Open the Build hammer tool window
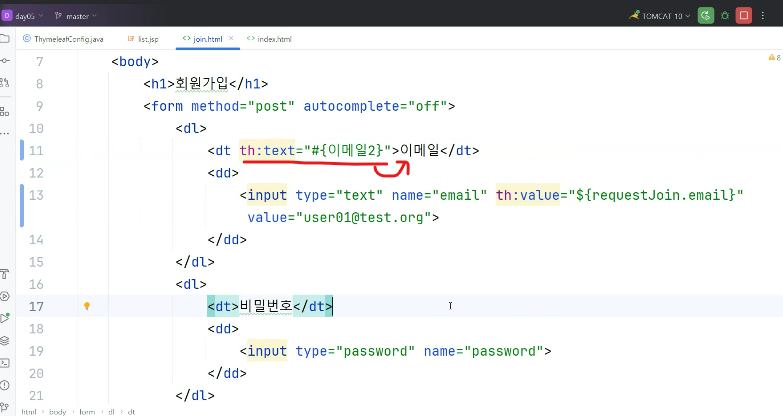Image resolution: width=783 pixels, height=416 pixels. coord(4,274)
